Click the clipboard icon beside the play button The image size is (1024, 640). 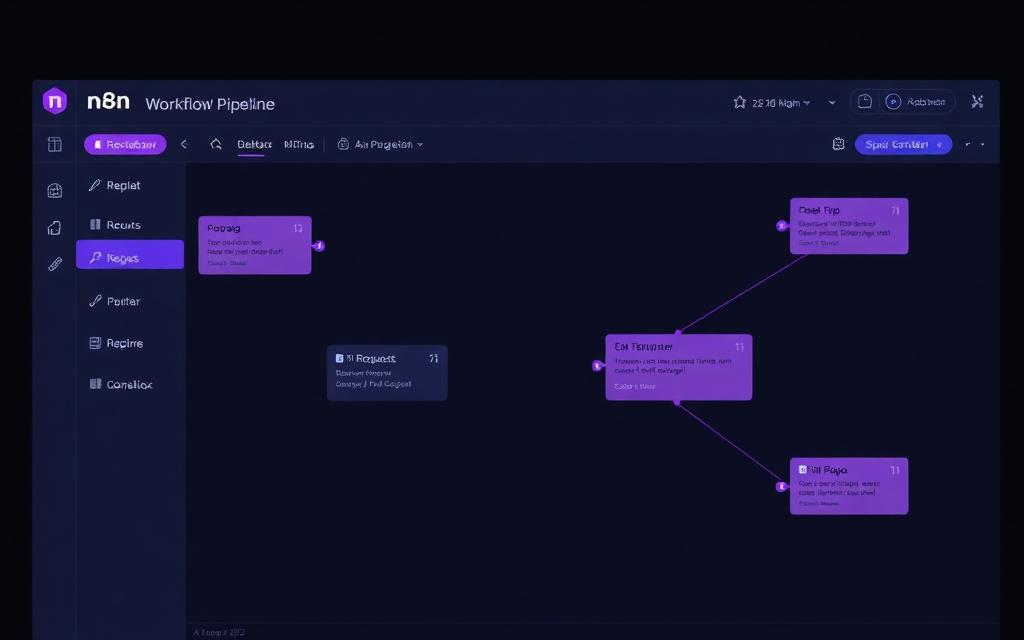click(865, 101)
